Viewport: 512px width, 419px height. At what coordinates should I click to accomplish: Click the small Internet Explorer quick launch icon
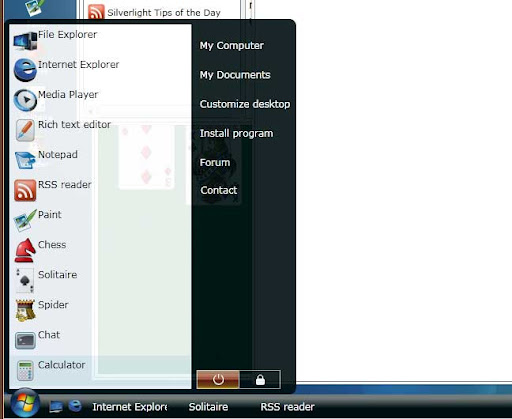pos(75,406)
